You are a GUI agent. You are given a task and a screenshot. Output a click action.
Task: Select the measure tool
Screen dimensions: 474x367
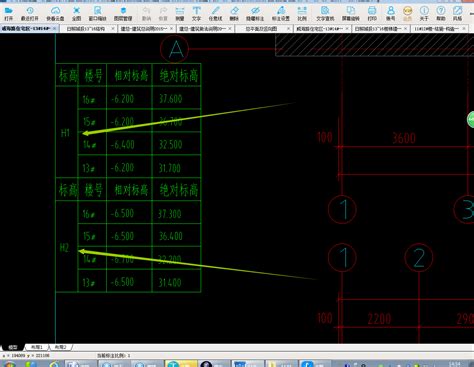[x=180, y=13]
